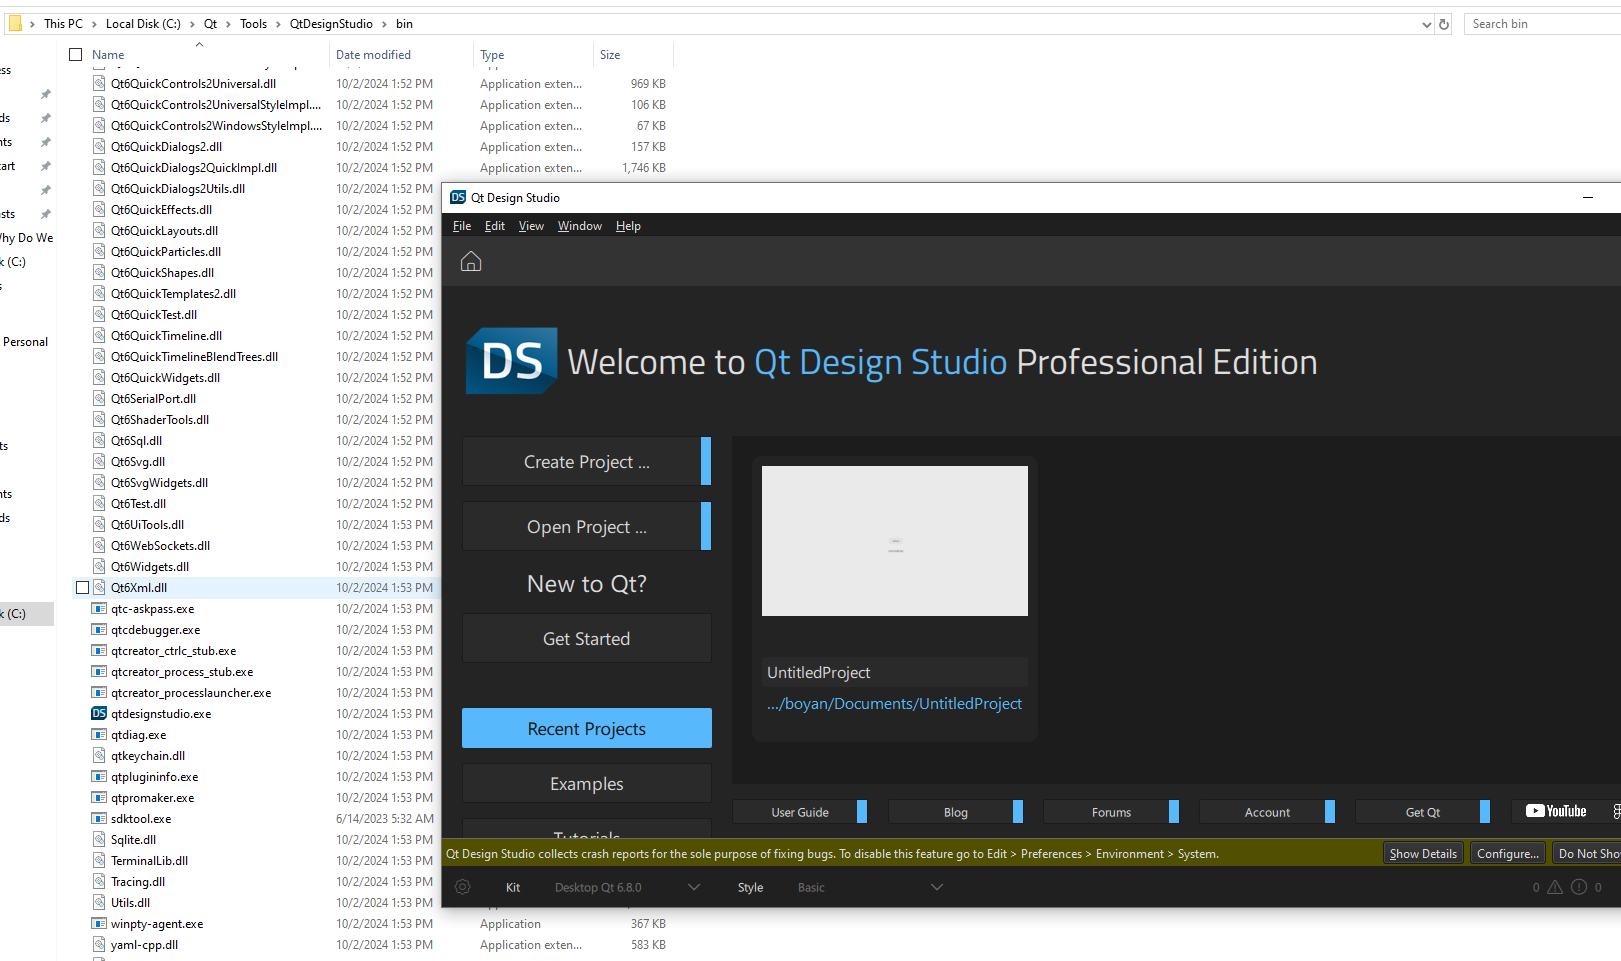Open the Window menu in Qt Design Studio
Image resolution: width=1621 pixels, height=961 pixels.
coord(580,226)
